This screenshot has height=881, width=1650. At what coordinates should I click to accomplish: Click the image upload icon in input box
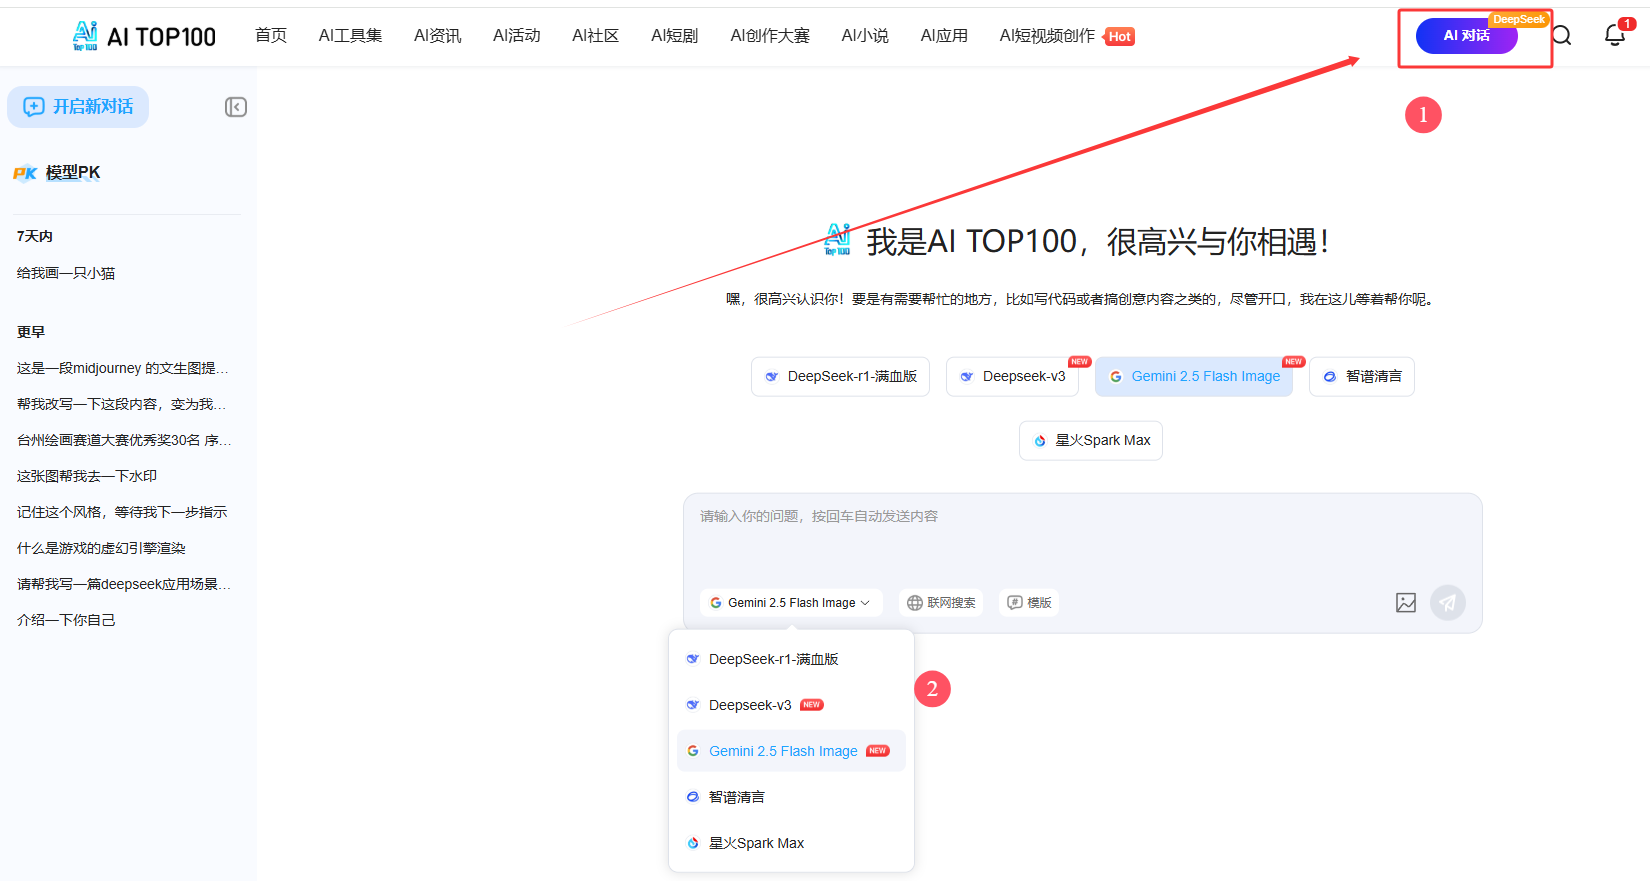(1405, 603)
